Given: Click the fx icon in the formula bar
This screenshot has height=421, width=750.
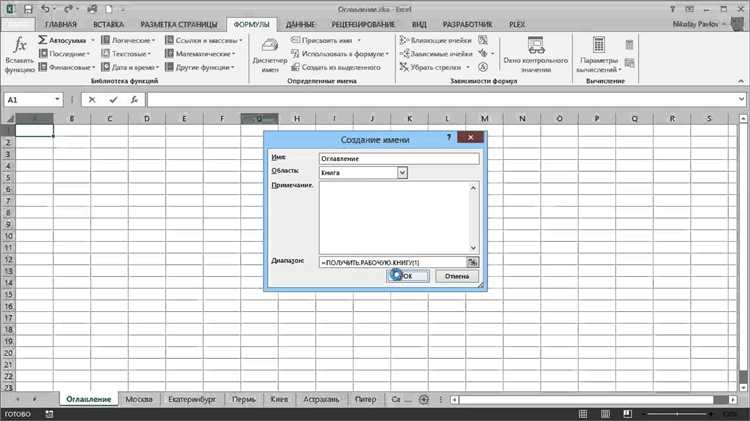Looking at the screenshot, I should (x=134, y=100).
